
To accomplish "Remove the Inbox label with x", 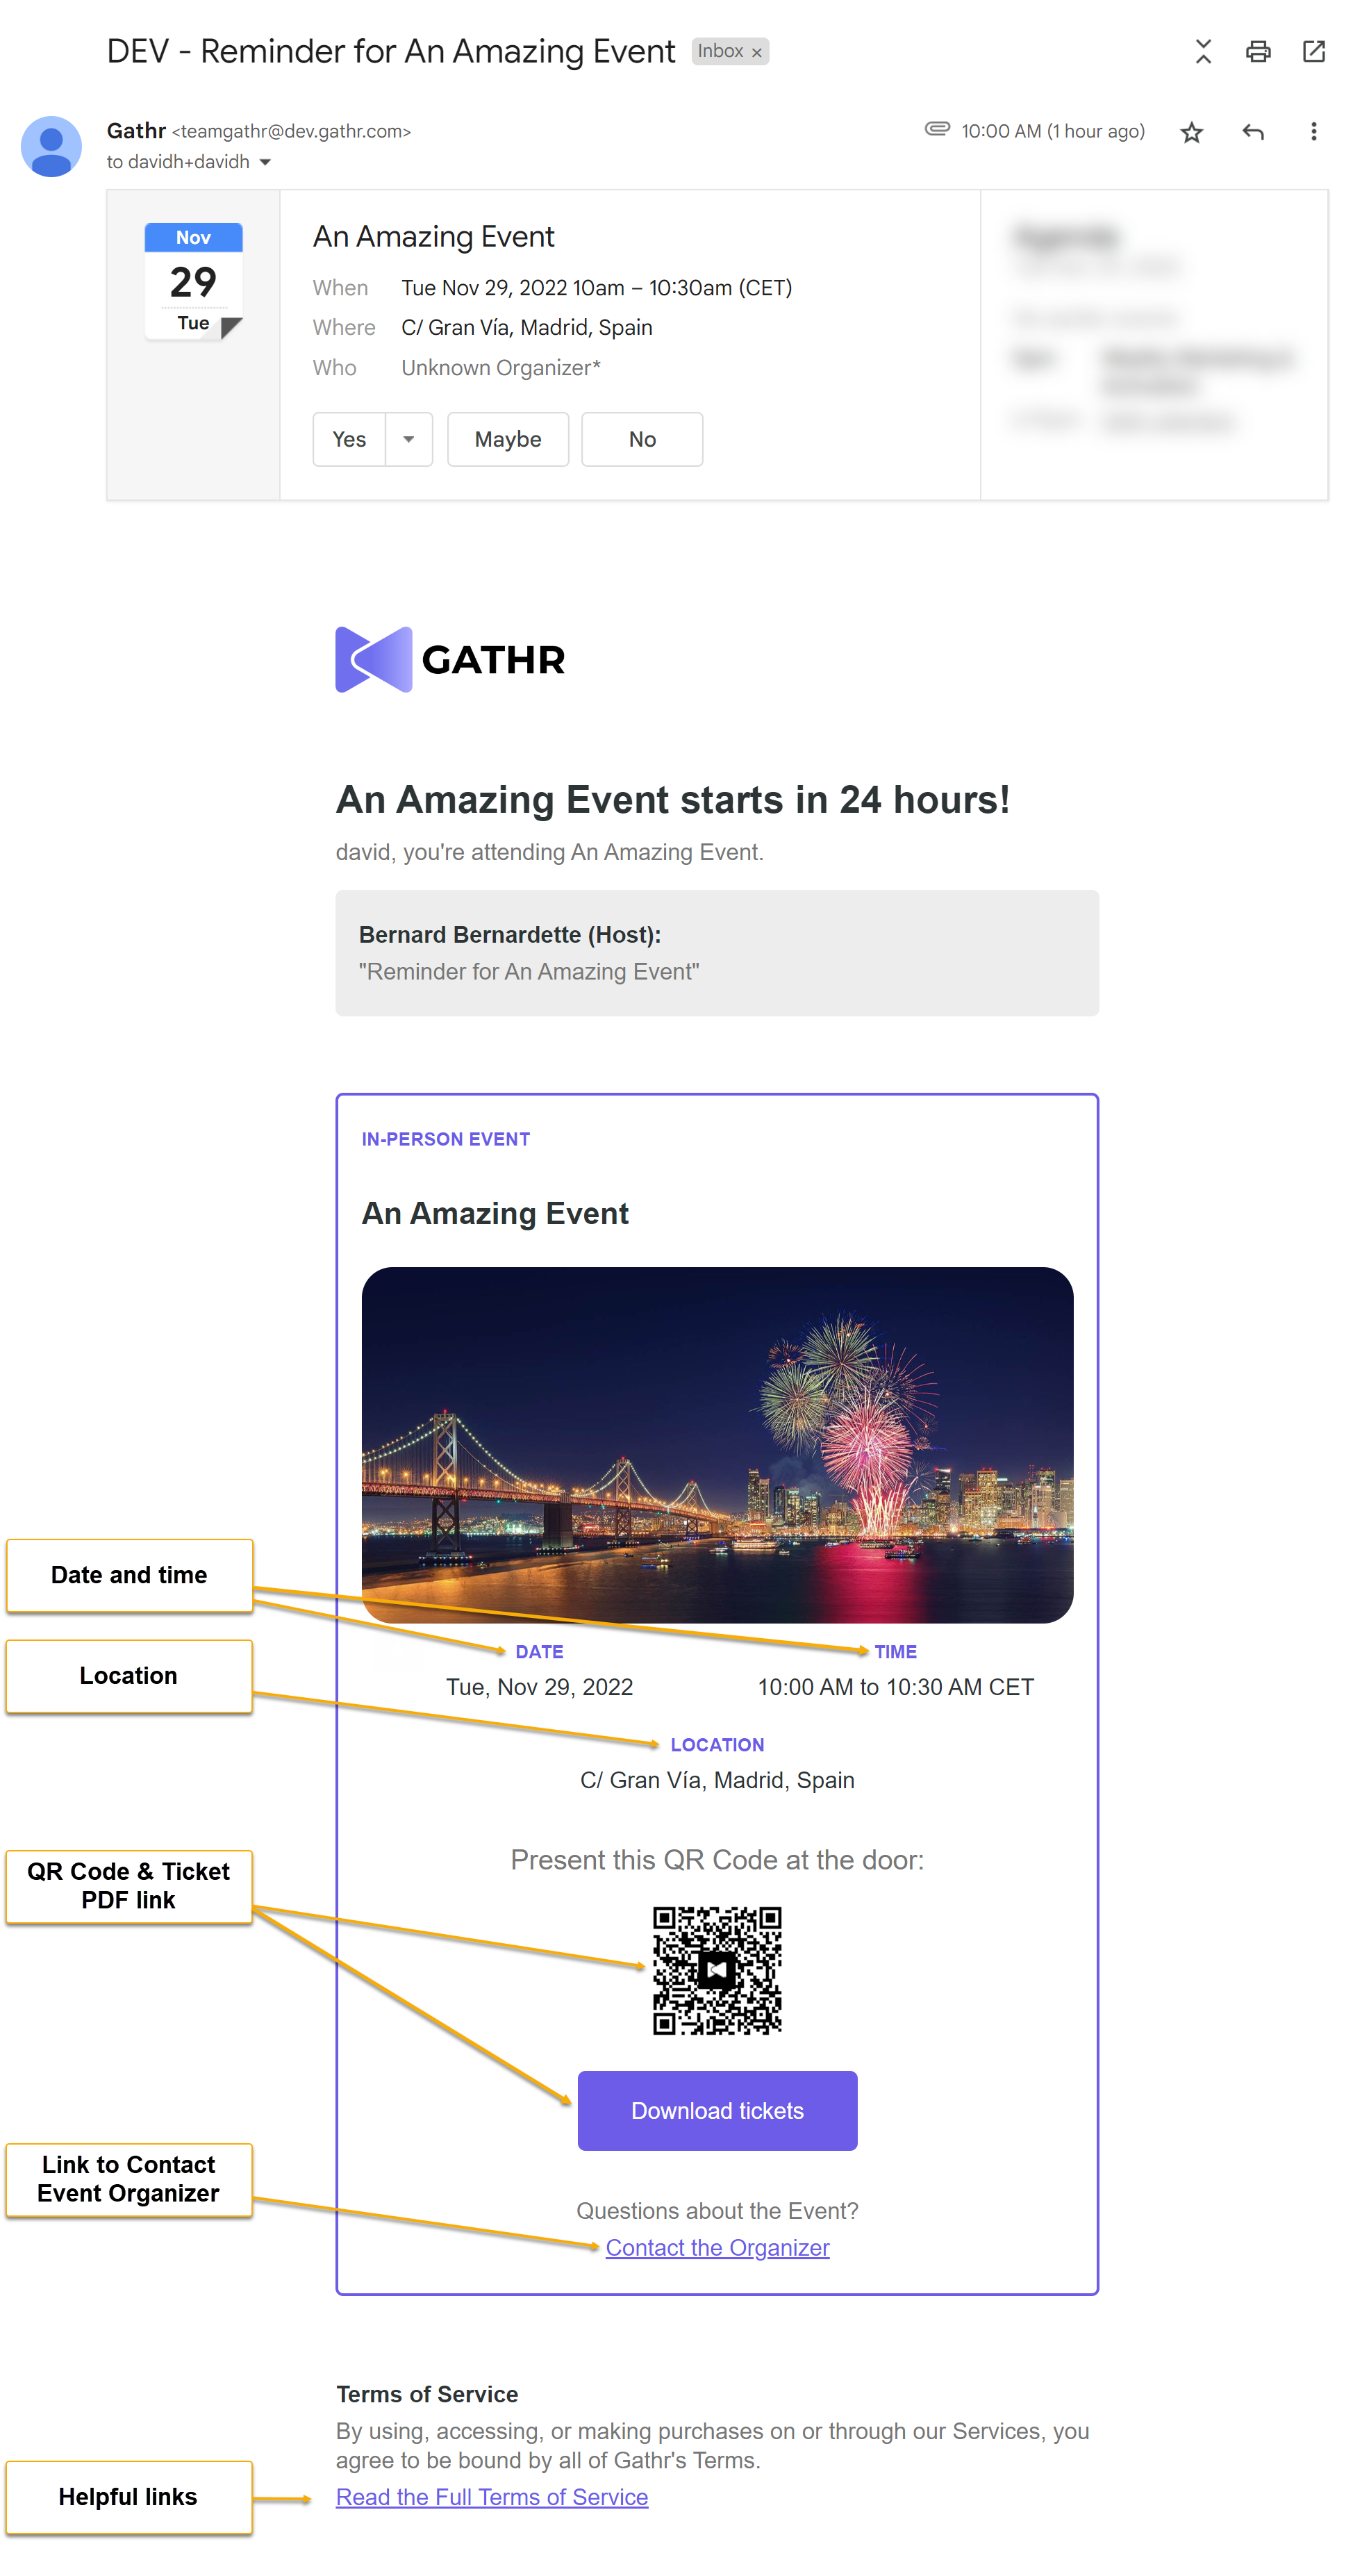I will pos(757,53).
